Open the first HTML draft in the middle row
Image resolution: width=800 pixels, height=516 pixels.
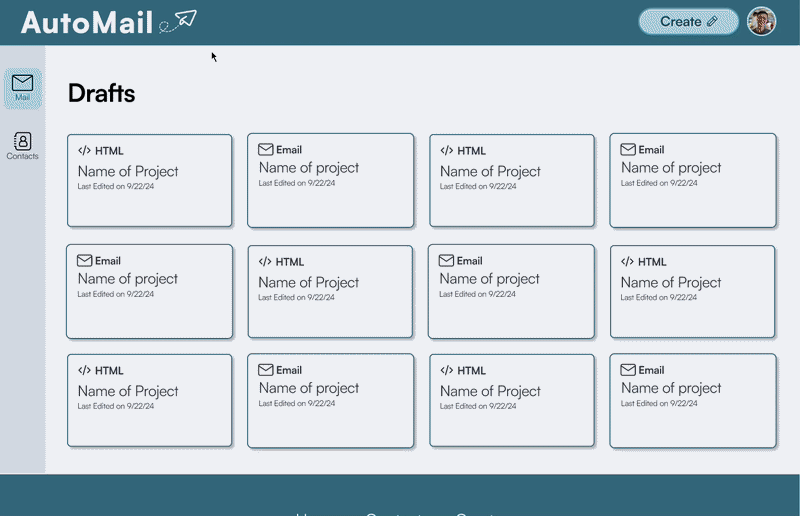click(x=330, y=291)
